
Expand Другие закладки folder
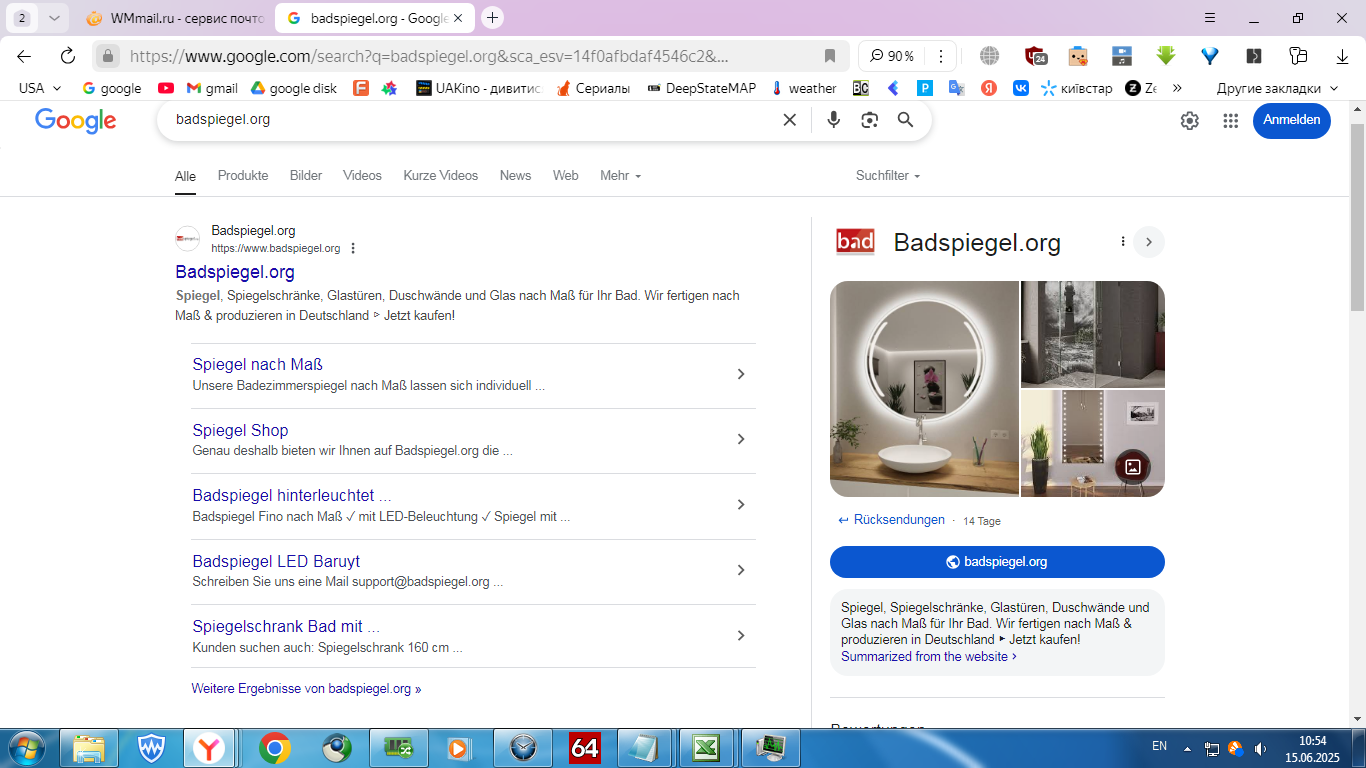pyautogui.click(x=1277, y=88)
